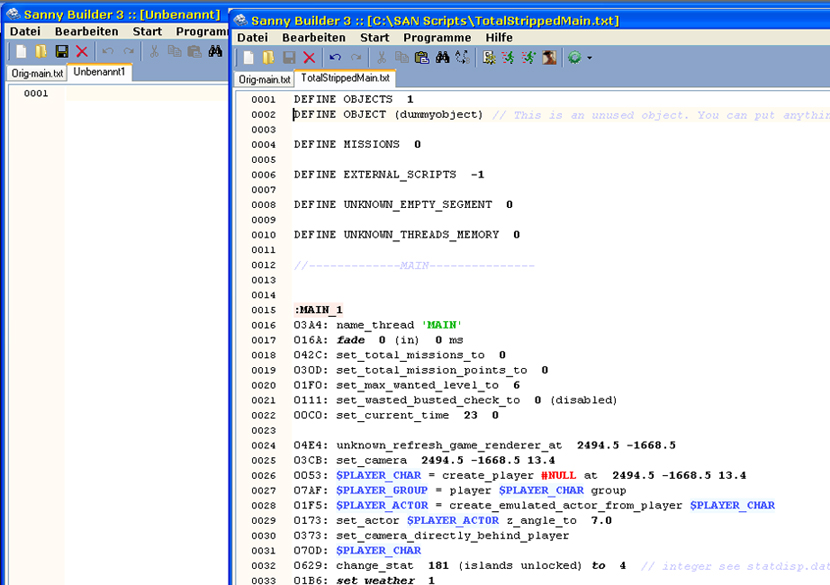Open Hilfe menu

[498, 38]
